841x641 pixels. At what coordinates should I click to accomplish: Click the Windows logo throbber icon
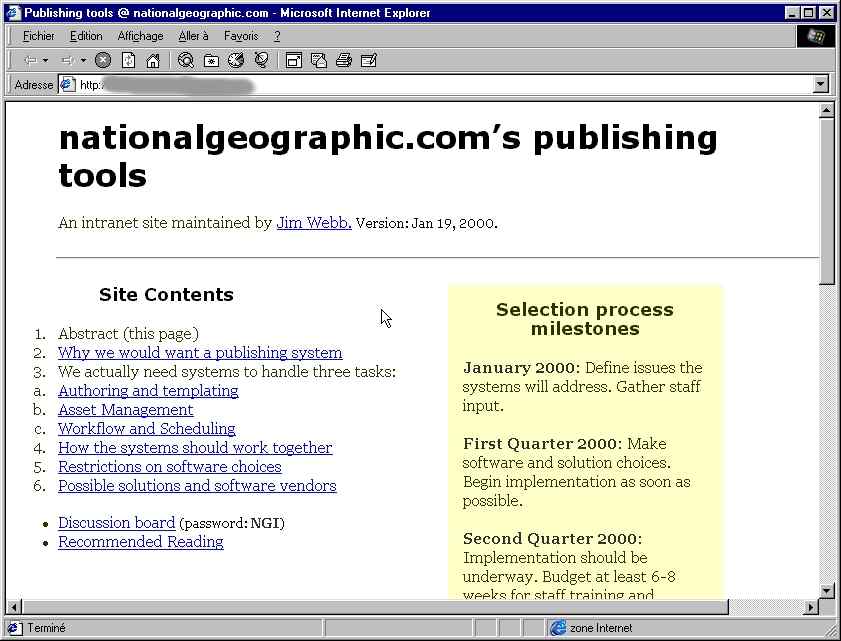pos(815,36)
